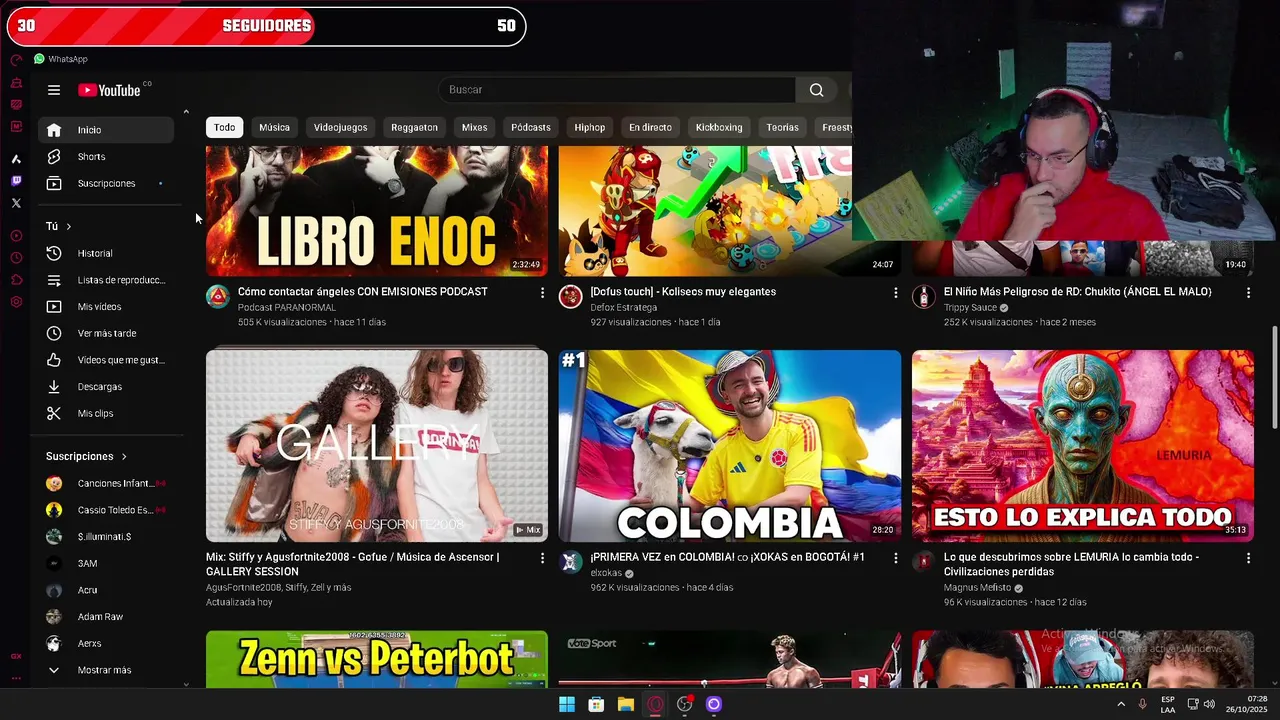Open the Magnus Mefisto channel avatar
Viewport: 1280px width, 720px height.
click(923, 561)
